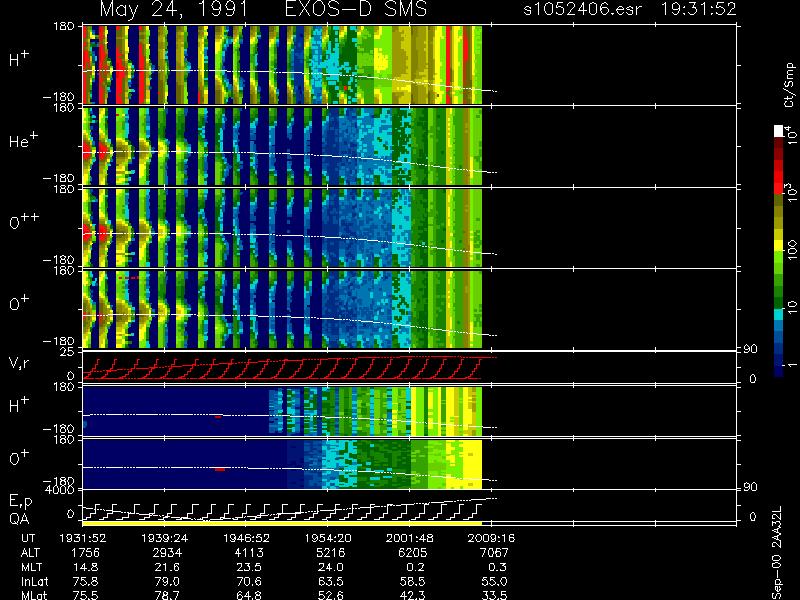800x600 pixels.
Task: Select the MLT value '0.2'
Action: (x=415, y=567)
